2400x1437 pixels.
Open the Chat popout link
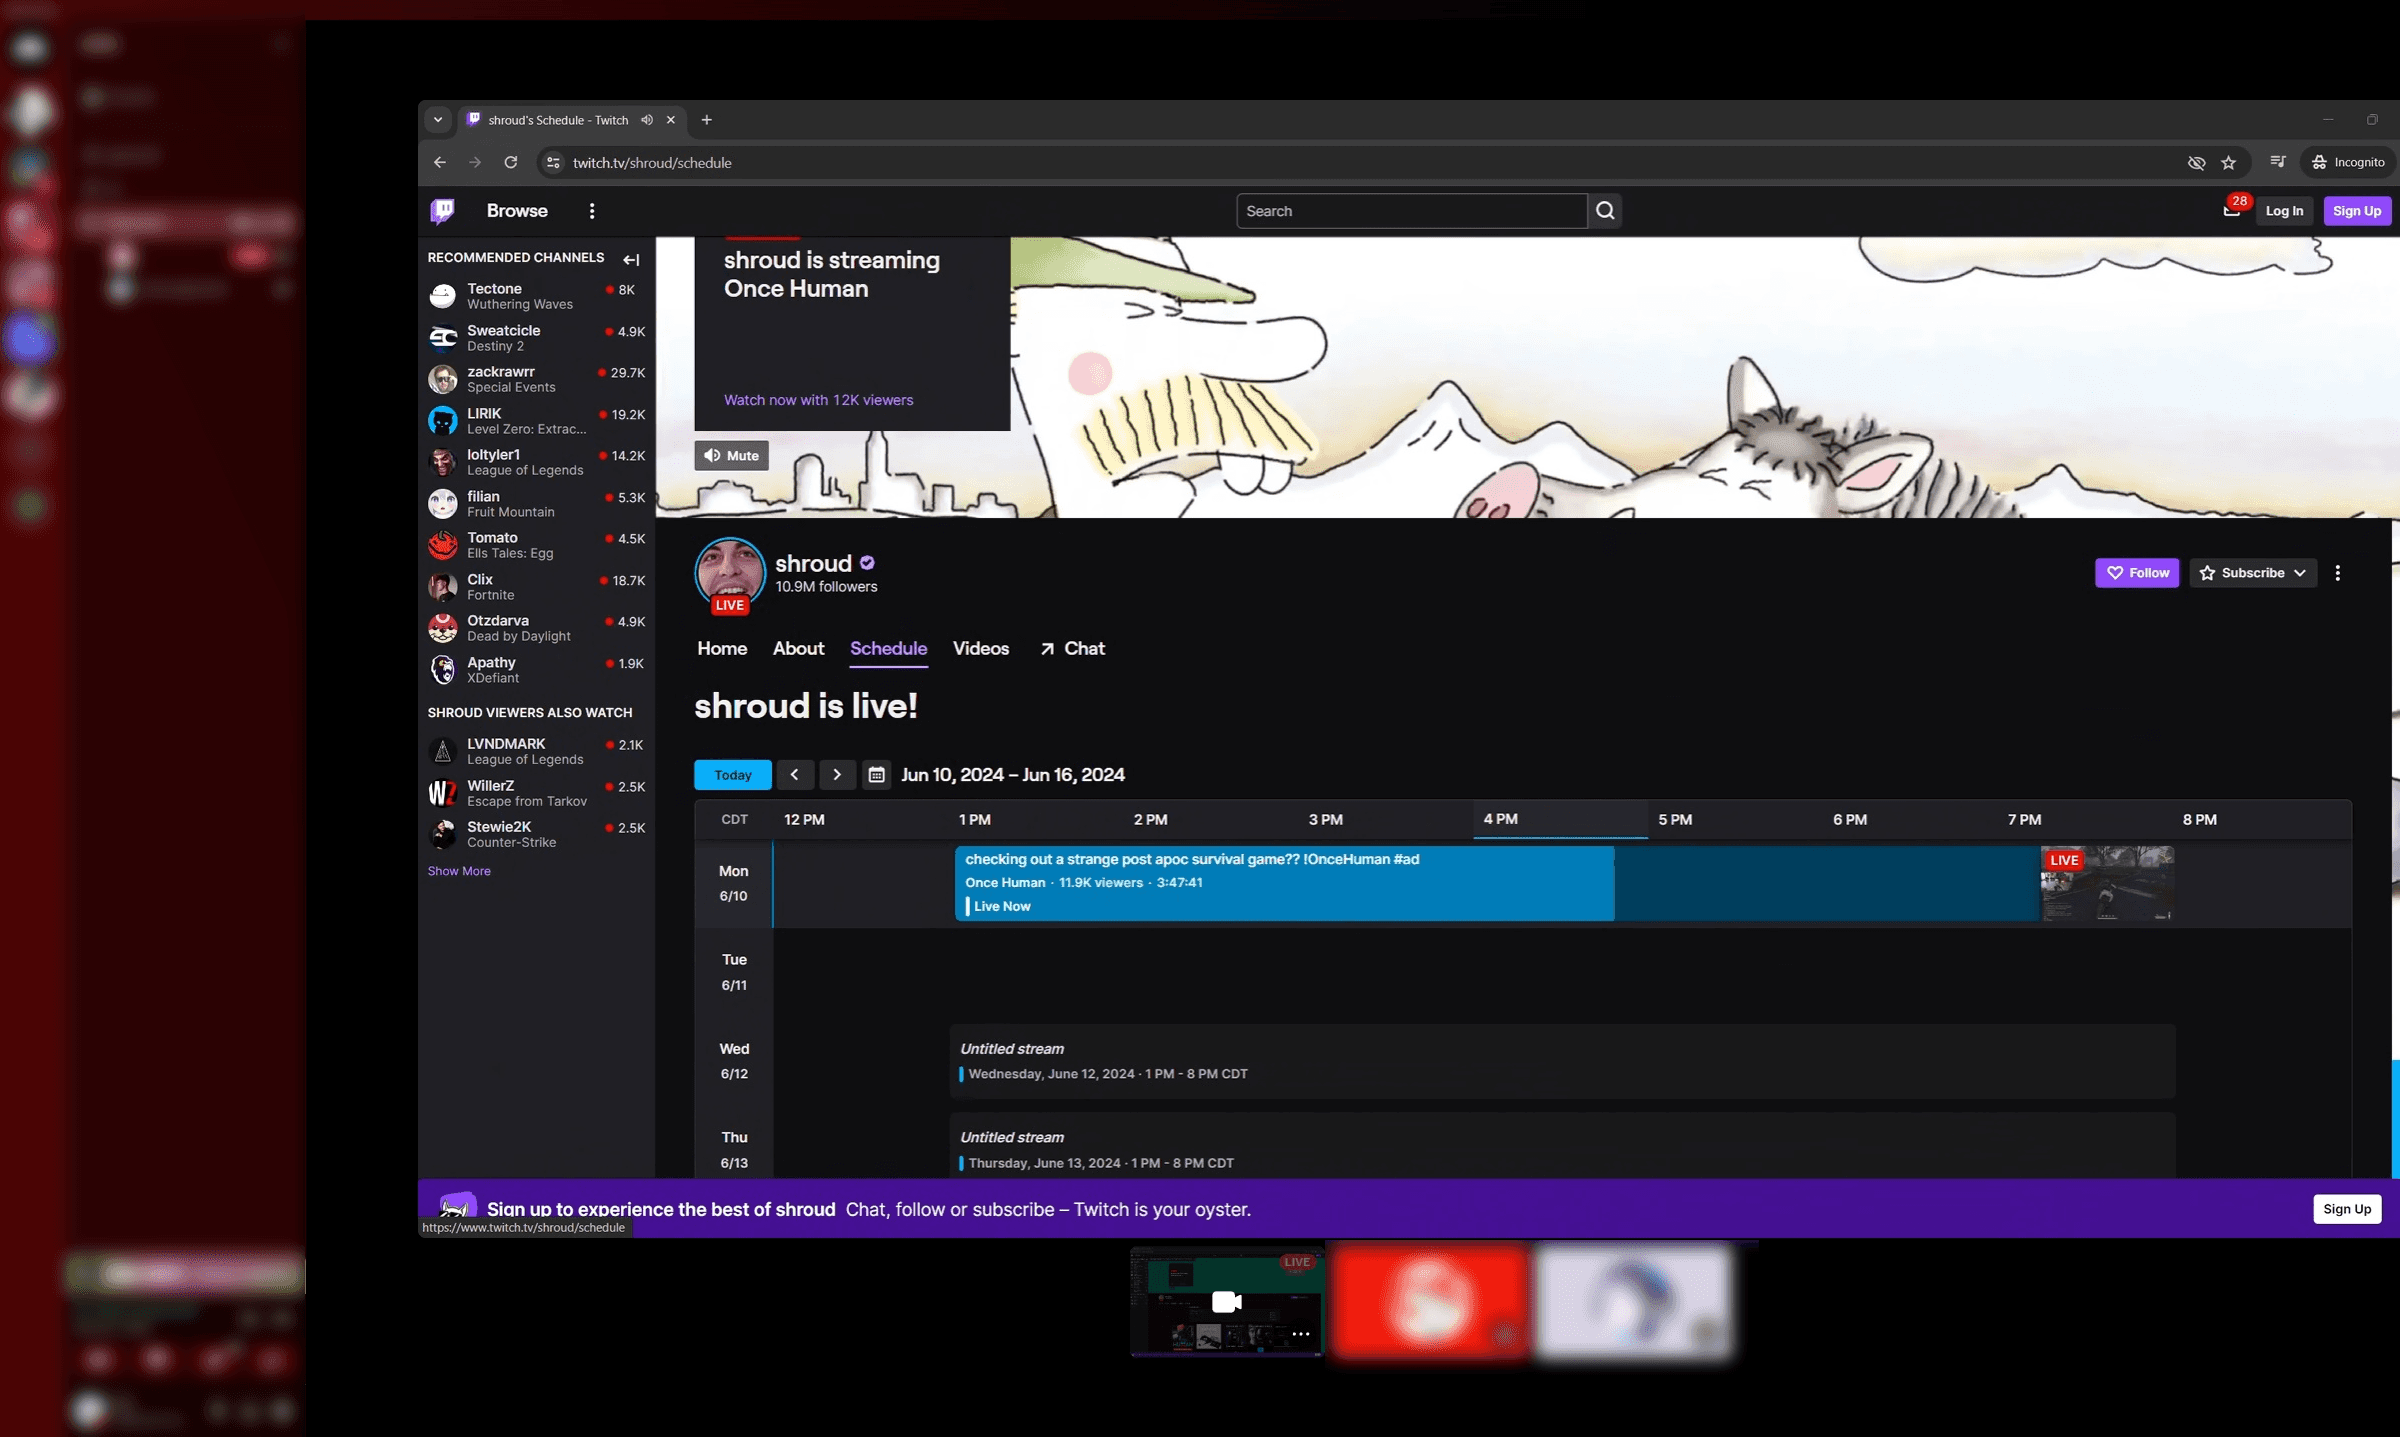coord(1072,649)
